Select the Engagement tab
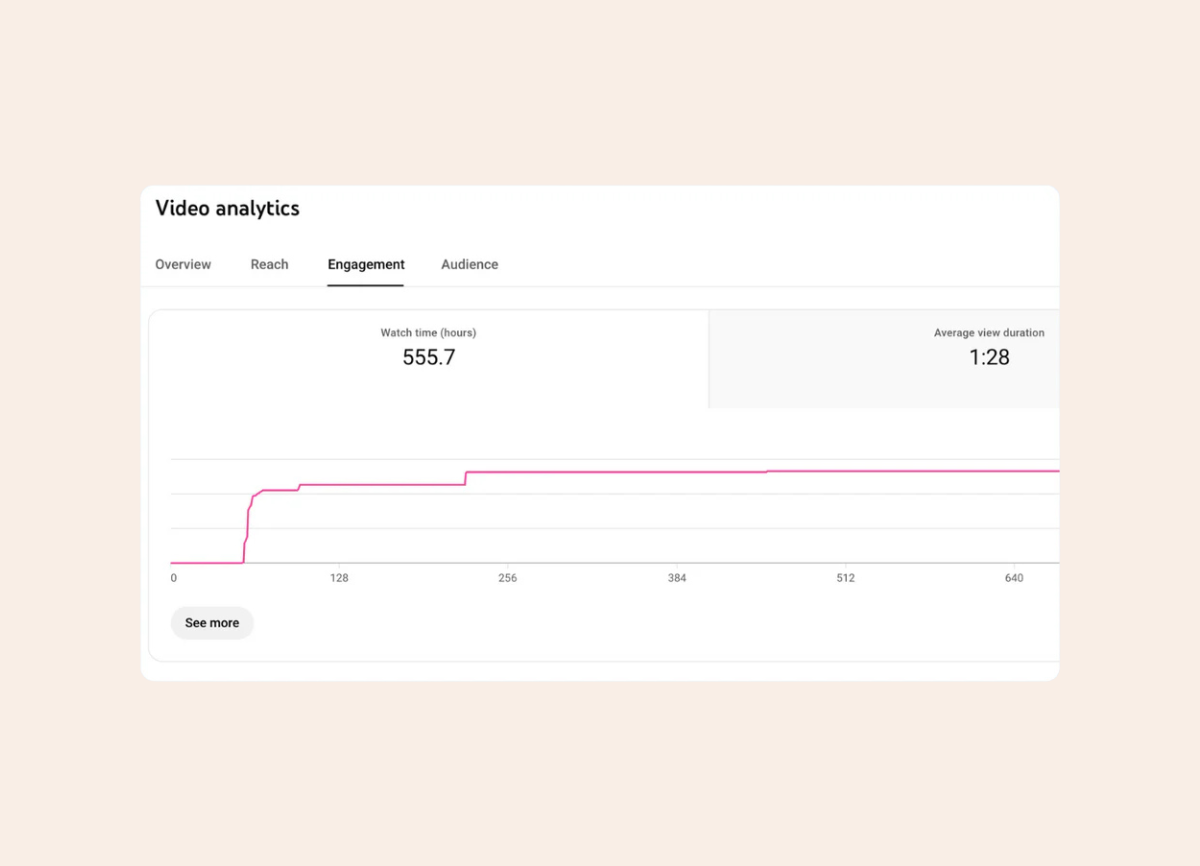 coord(366,265)
